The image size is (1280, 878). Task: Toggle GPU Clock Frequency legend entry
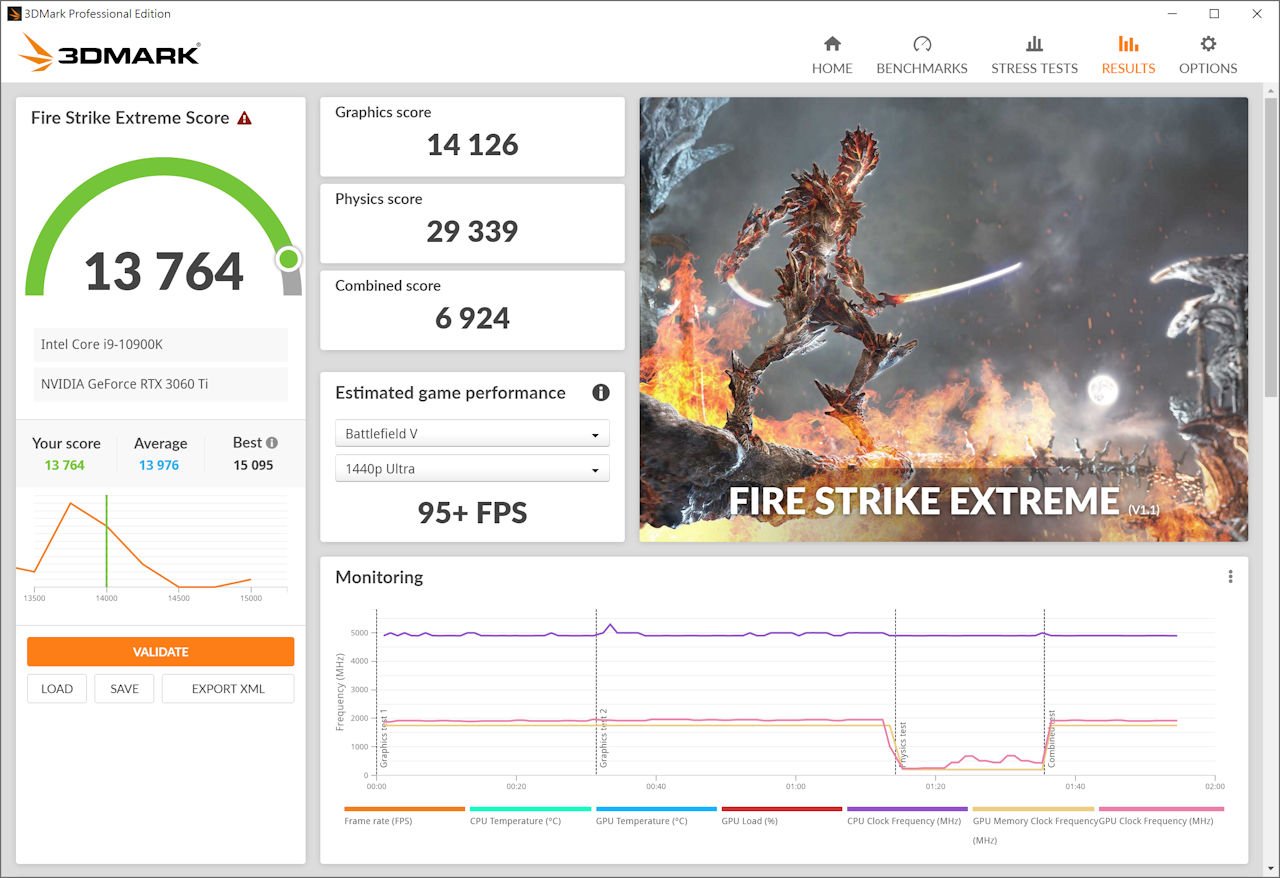1161,816
